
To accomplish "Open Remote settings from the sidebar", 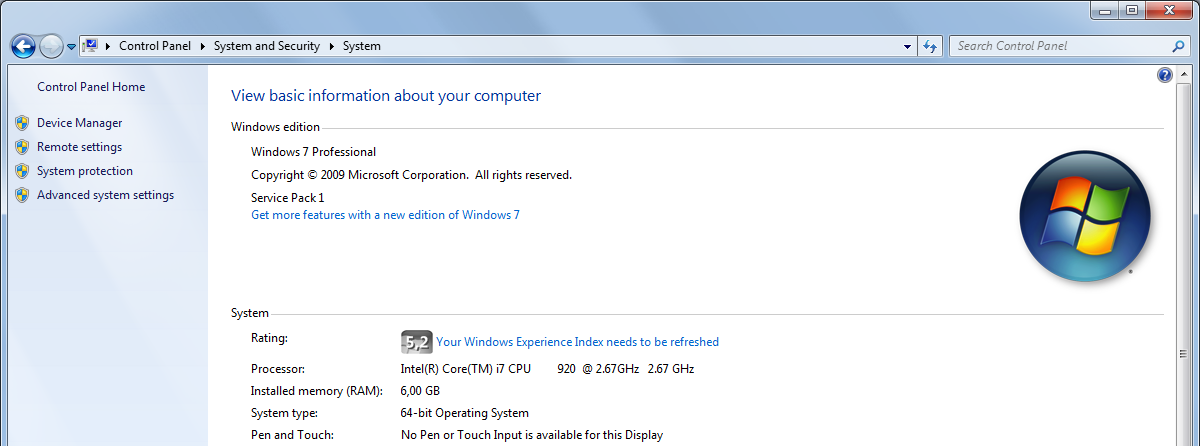I will point(79,147).
